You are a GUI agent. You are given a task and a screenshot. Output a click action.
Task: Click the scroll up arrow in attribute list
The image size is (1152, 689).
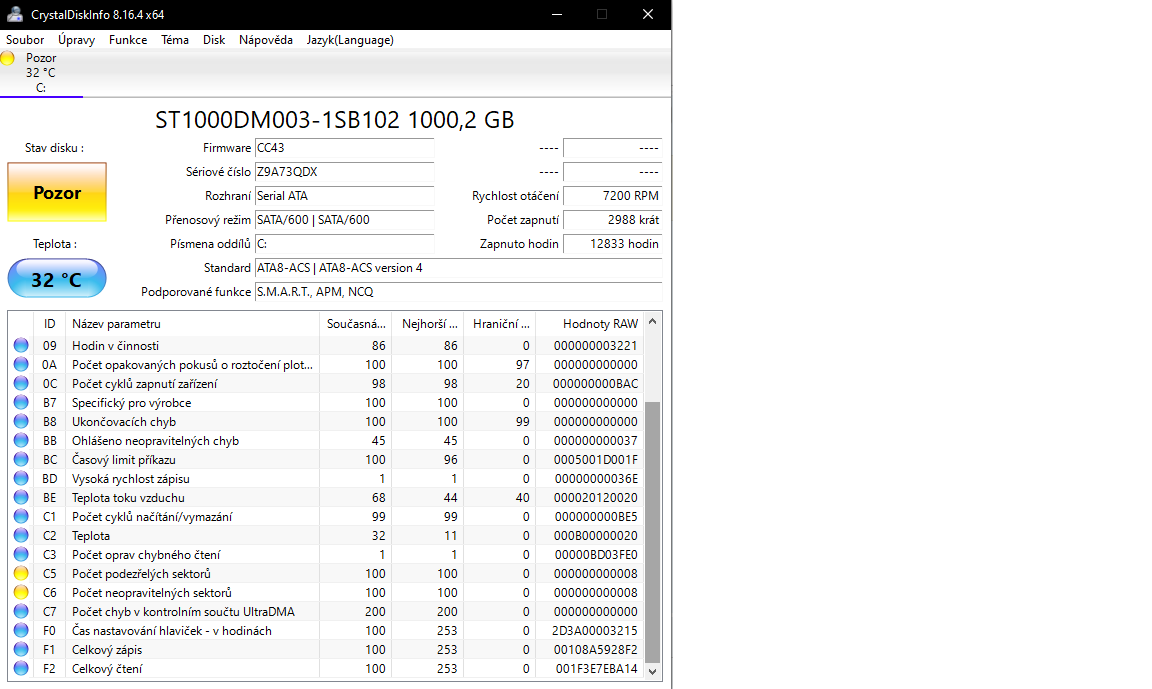653,322
